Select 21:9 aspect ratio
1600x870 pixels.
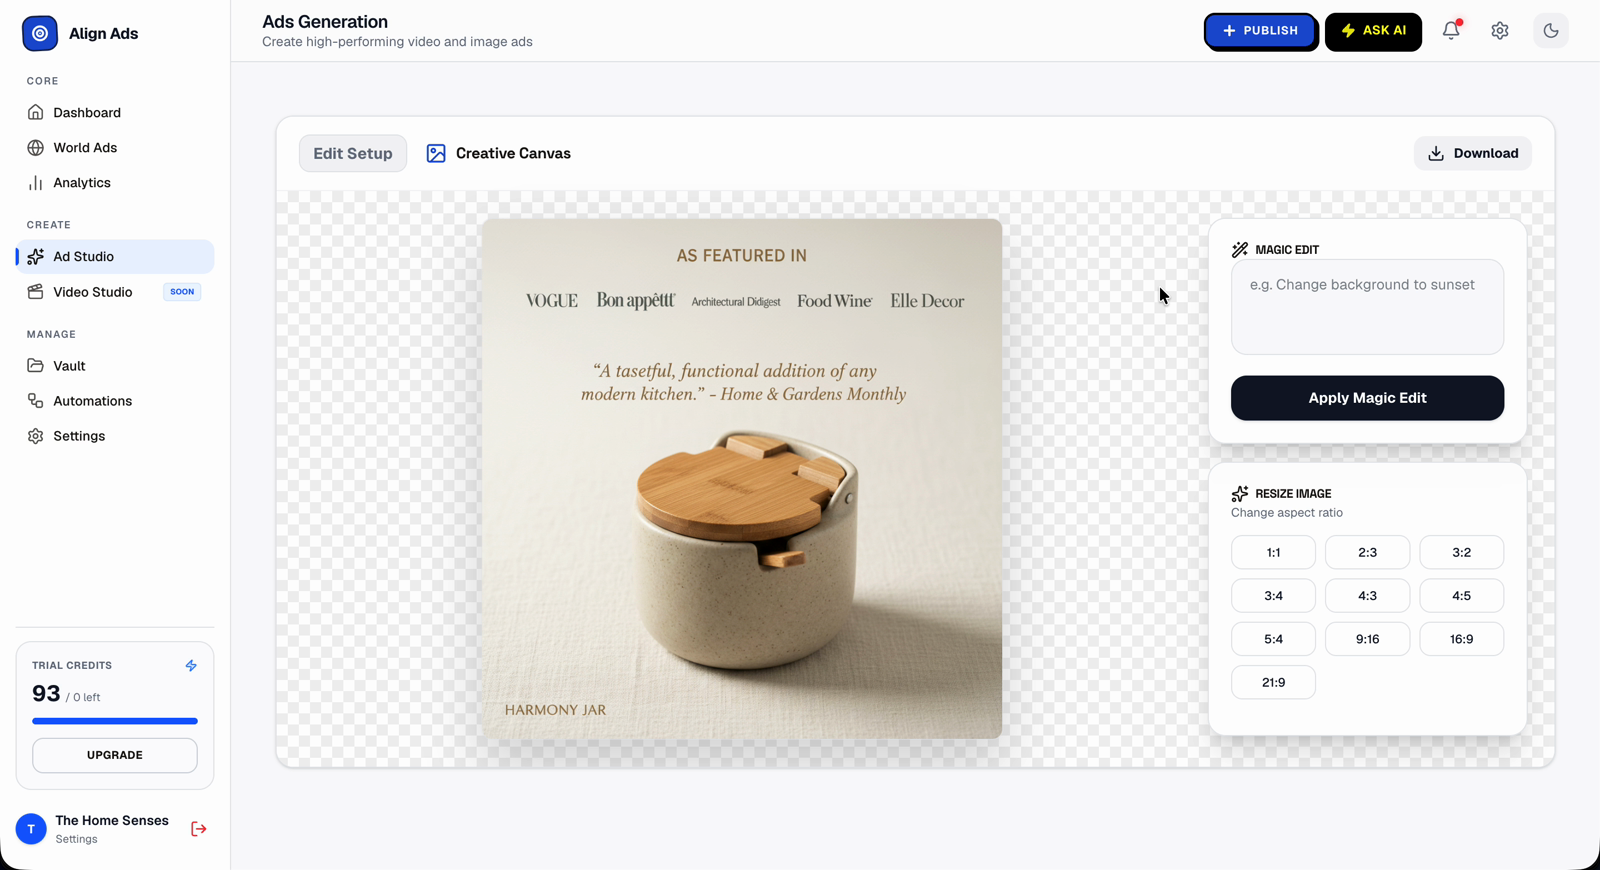point(1273,683)
